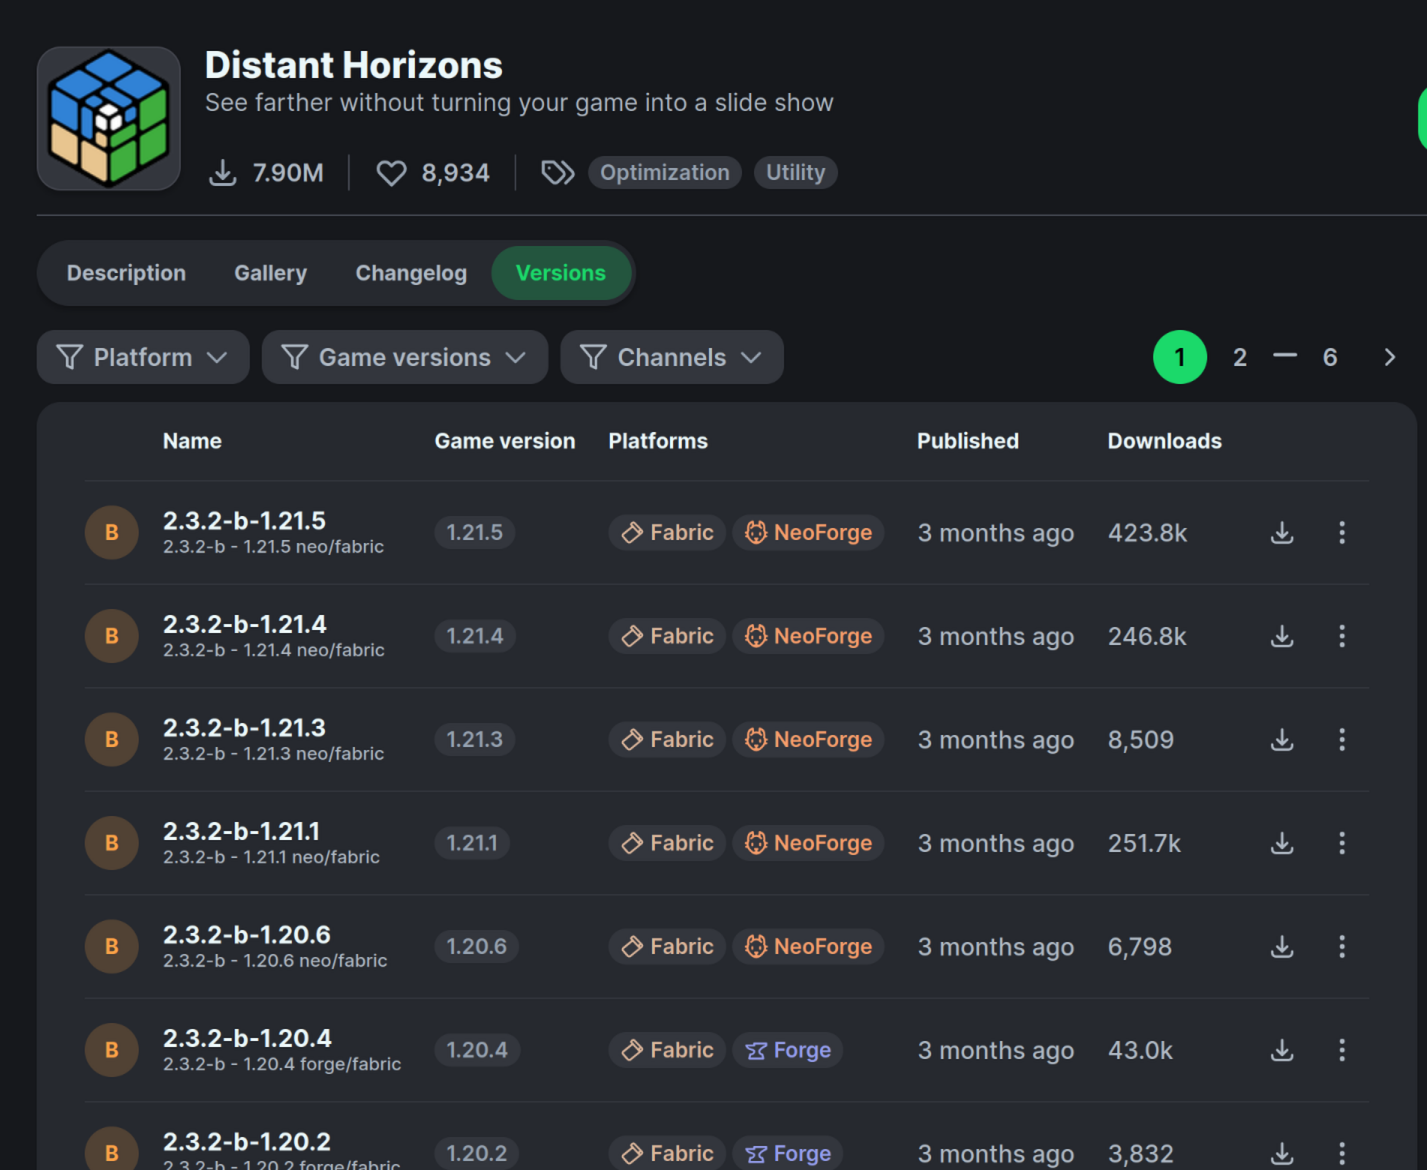Open the Optimization category tag

click(x=665, y=173)
